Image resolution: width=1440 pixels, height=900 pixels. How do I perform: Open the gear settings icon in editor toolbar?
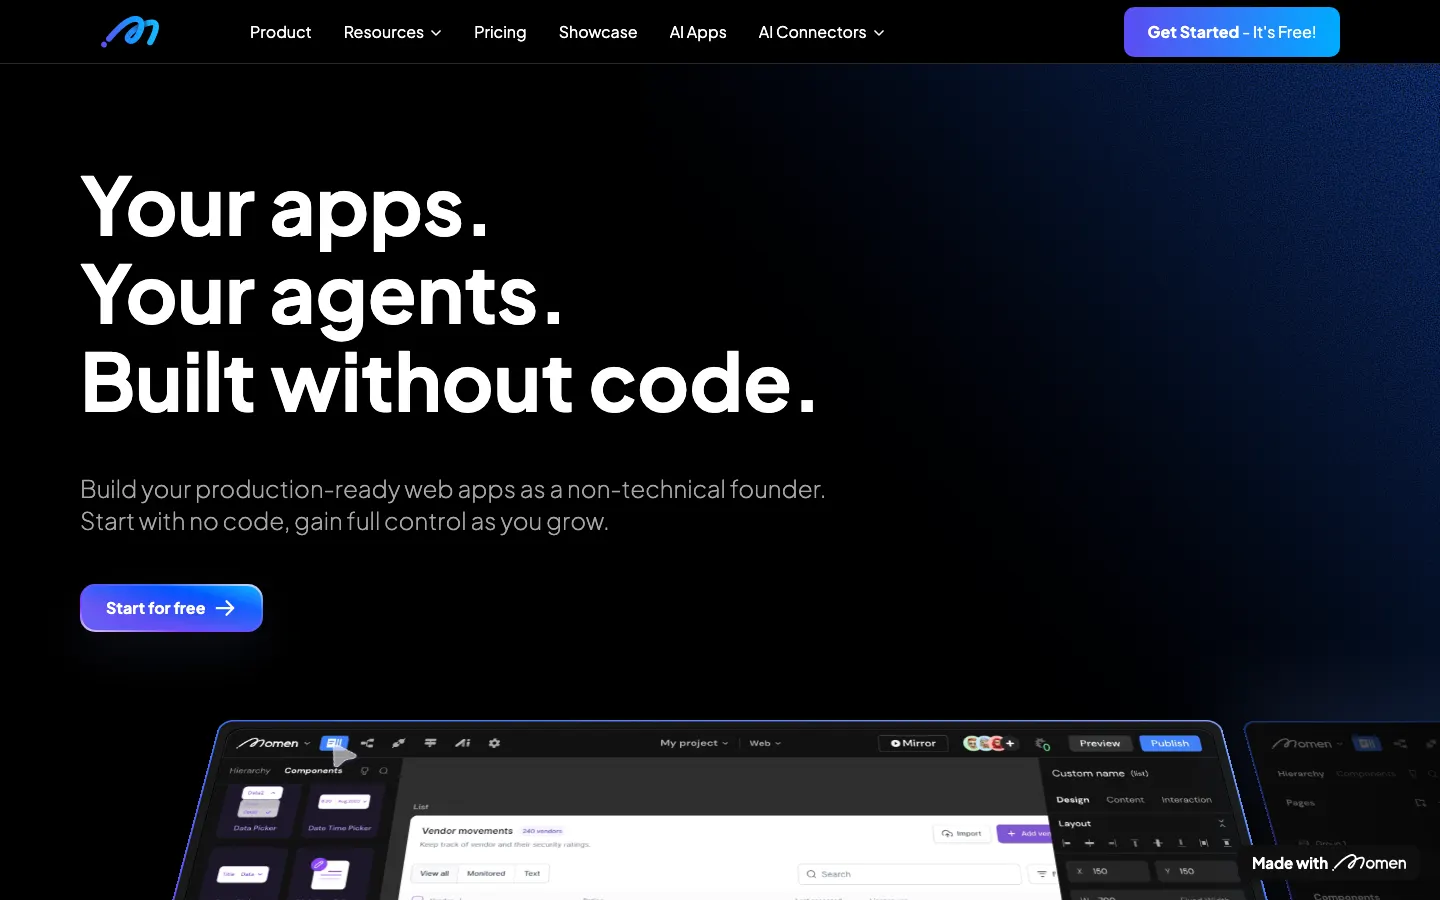click(494, 743)
